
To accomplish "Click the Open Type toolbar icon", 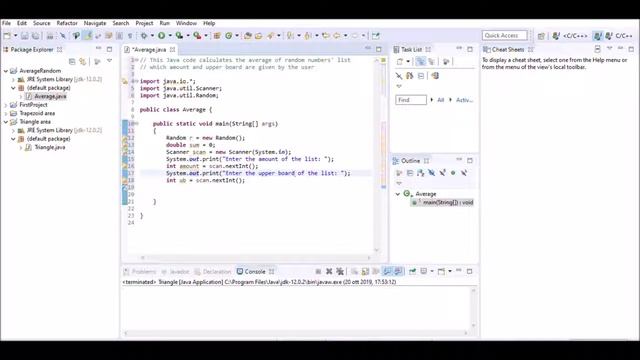I will [247, 36].
